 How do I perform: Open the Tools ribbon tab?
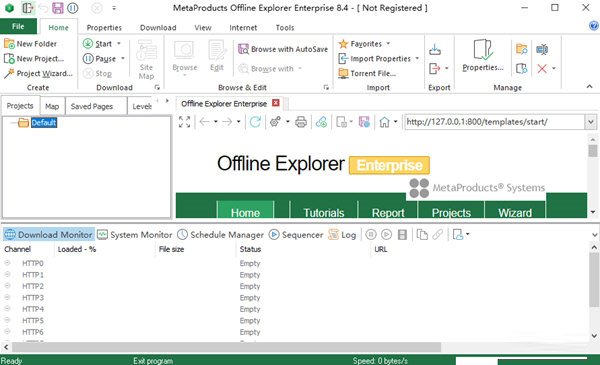[285, 28]
